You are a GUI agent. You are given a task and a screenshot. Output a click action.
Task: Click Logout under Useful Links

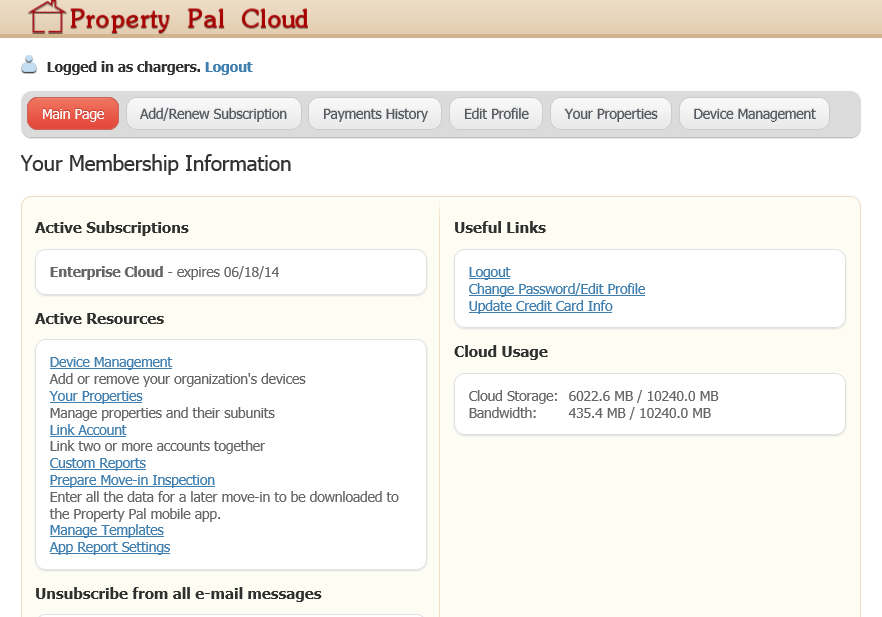click(489, 272)
